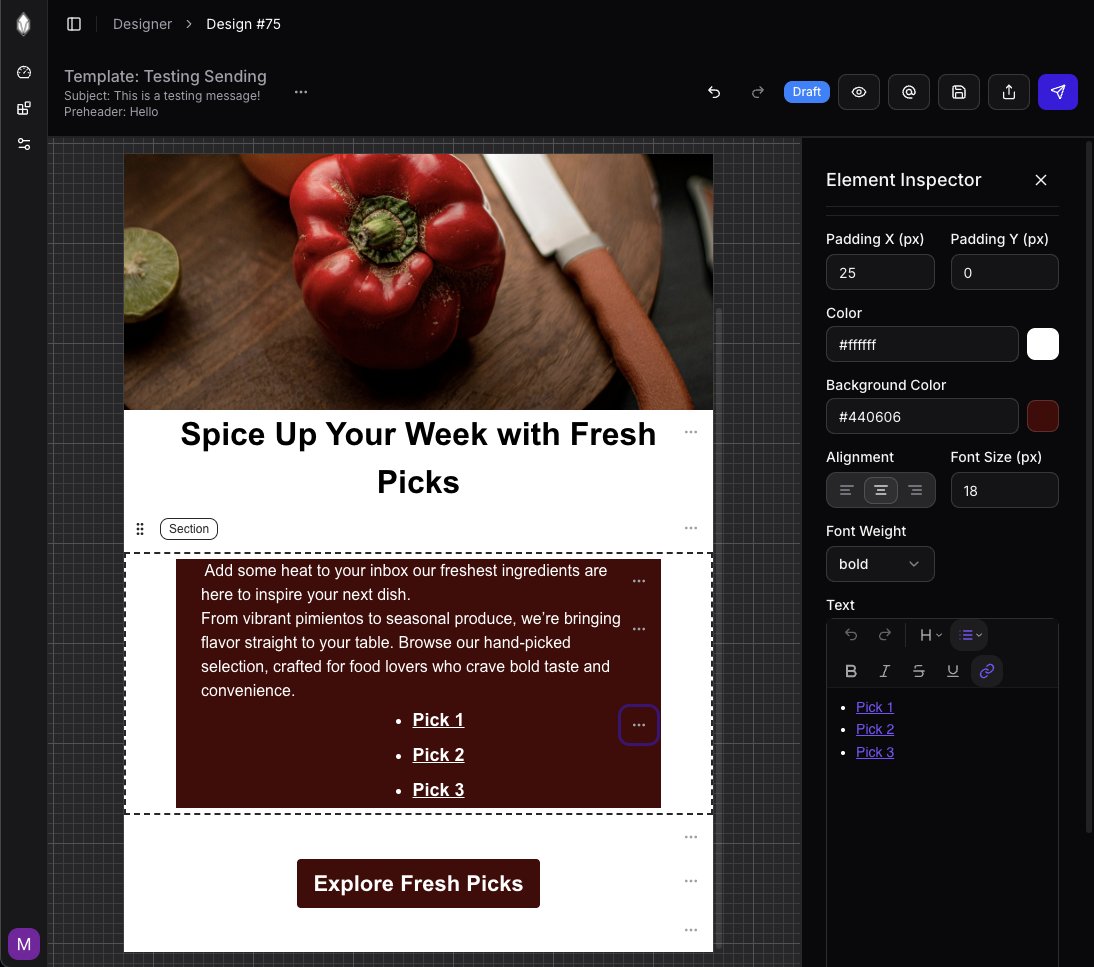
Task: Click the Pick 1 link in canvas
Action: [438, 720]
